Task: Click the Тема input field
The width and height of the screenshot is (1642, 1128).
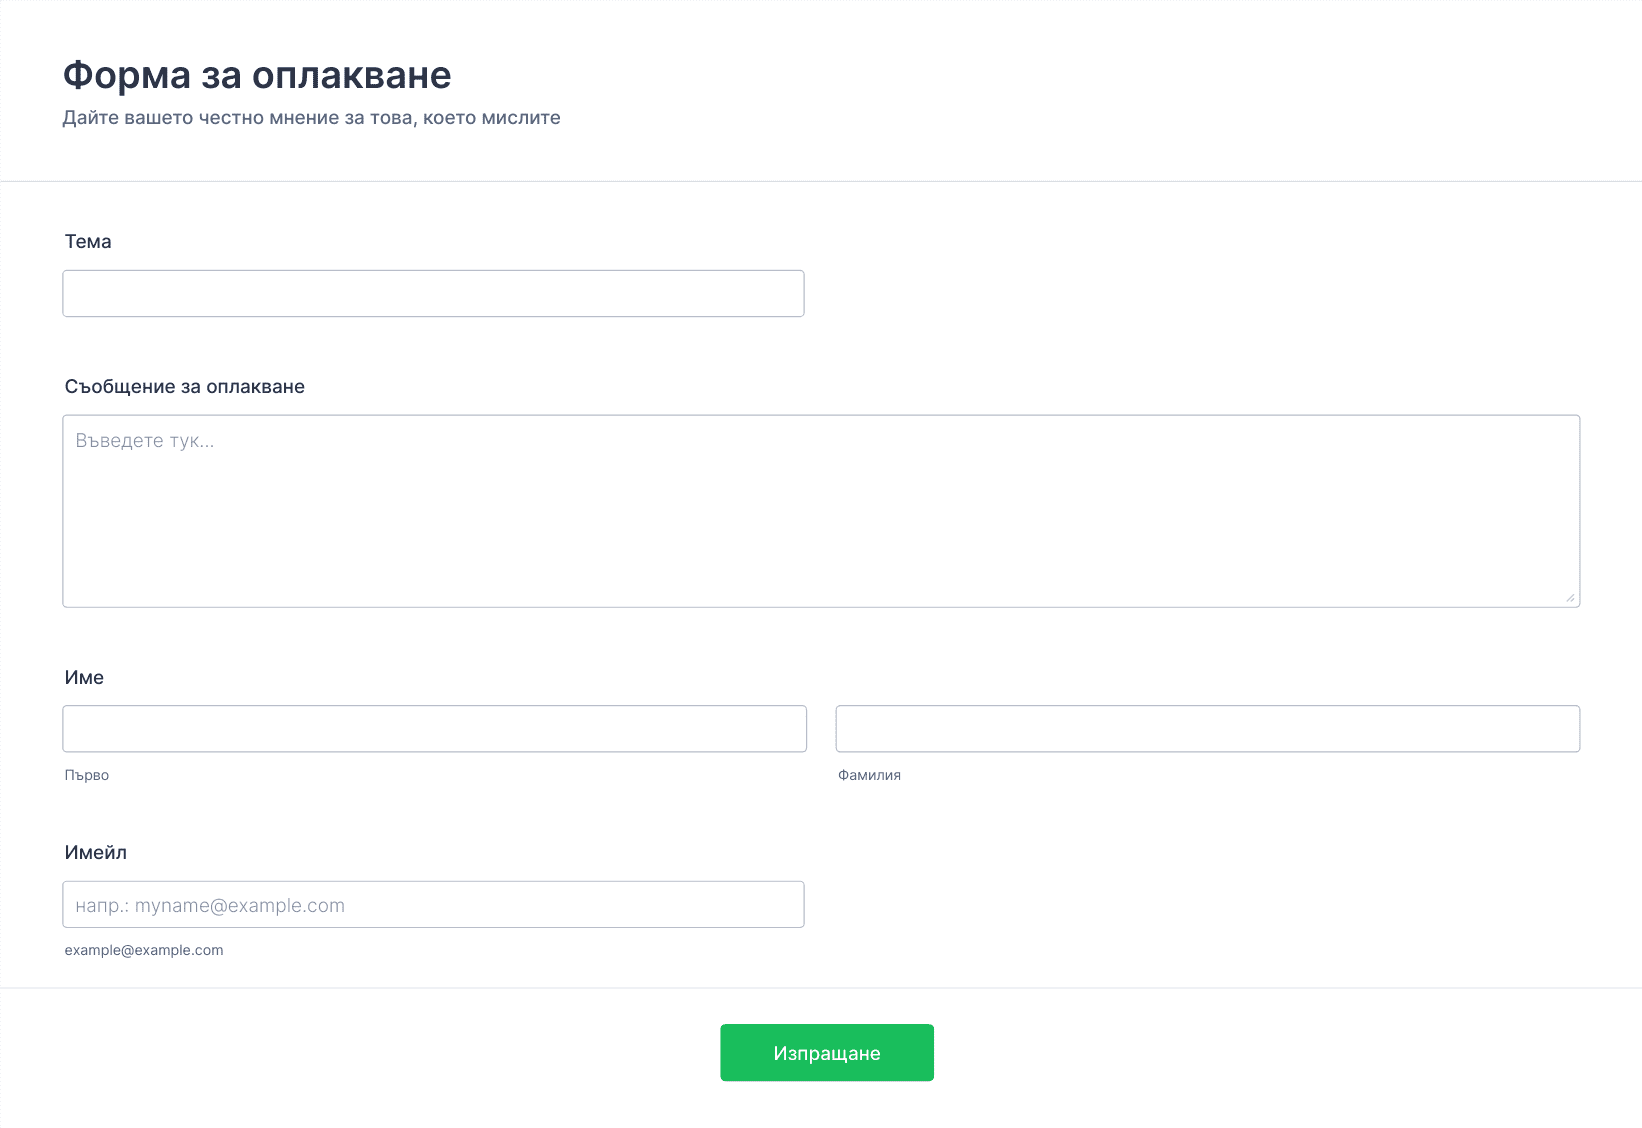Action: pyautogui.click(x=433, y=293)
